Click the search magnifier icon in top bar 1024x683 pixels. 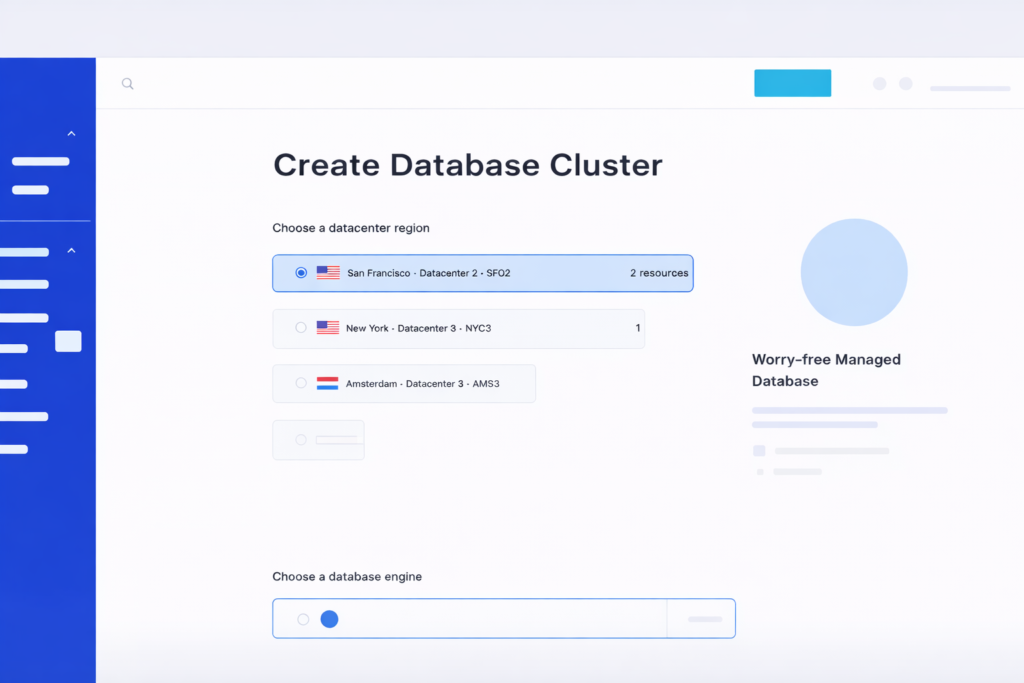pos(127,84)
